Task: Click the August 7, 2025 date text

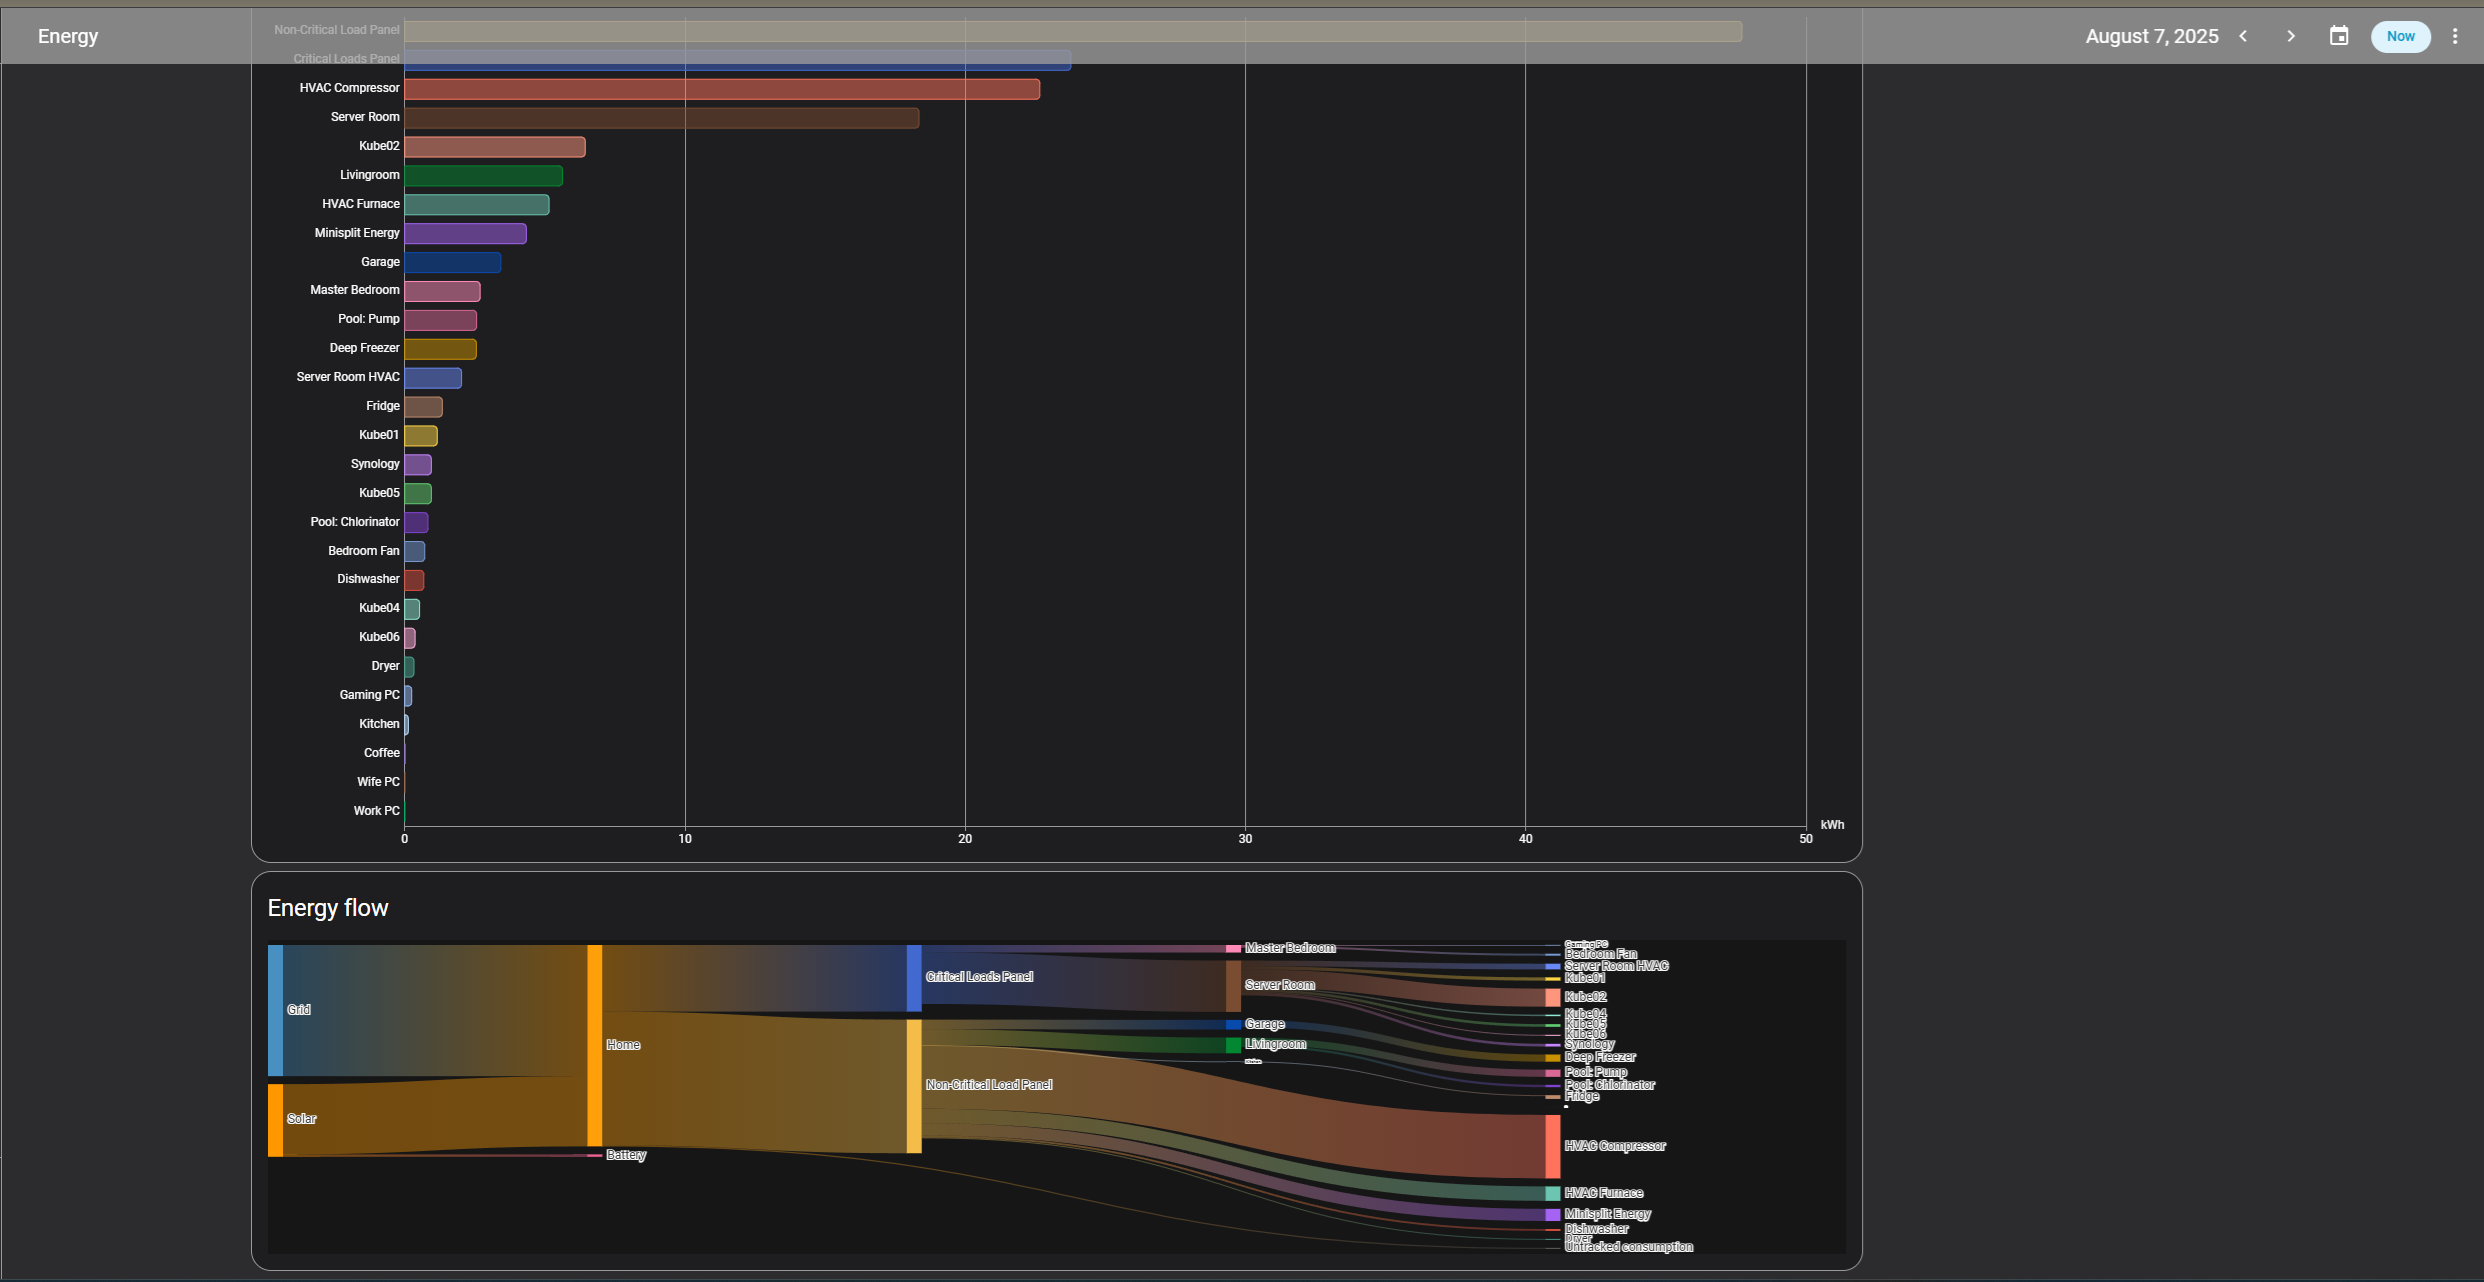Action: tap(2152, 36)
